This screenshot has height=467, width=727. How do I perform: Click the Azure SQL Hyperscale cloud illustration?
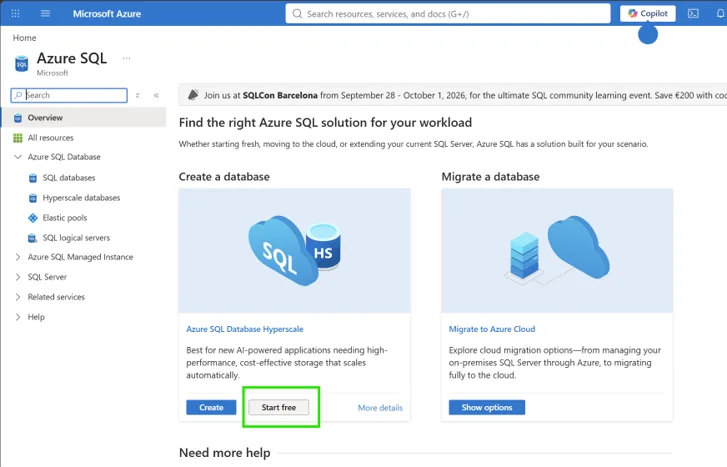point(294,250)
